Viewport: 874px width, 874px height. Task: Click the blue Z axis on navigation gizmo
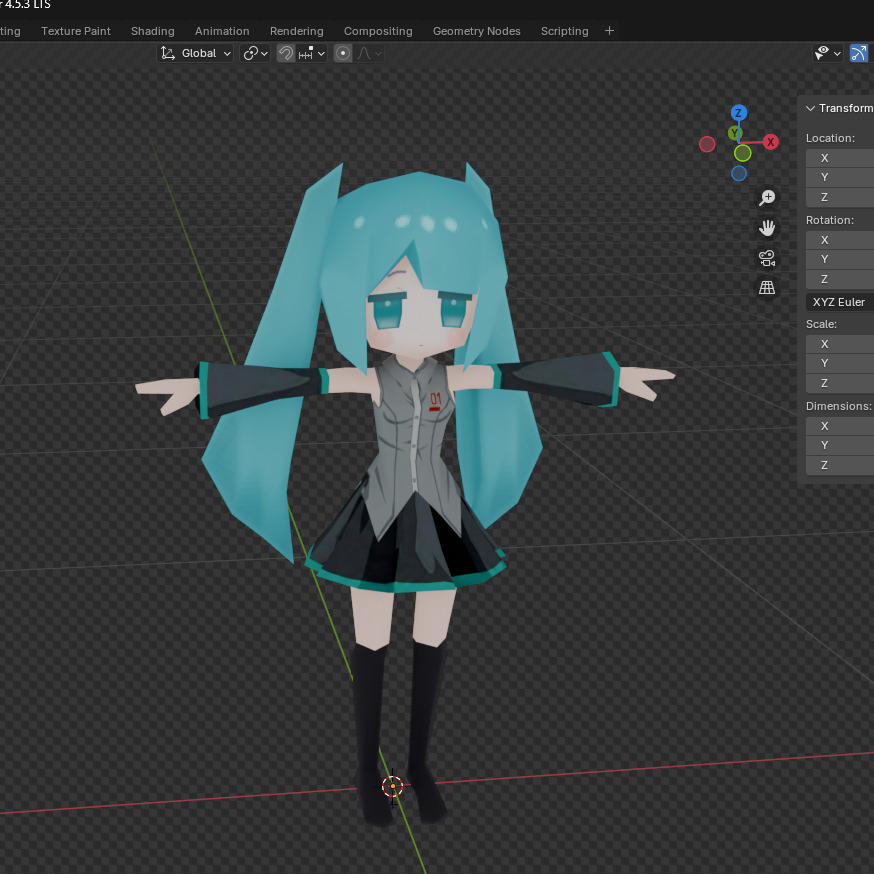click(x=739, y=113)
